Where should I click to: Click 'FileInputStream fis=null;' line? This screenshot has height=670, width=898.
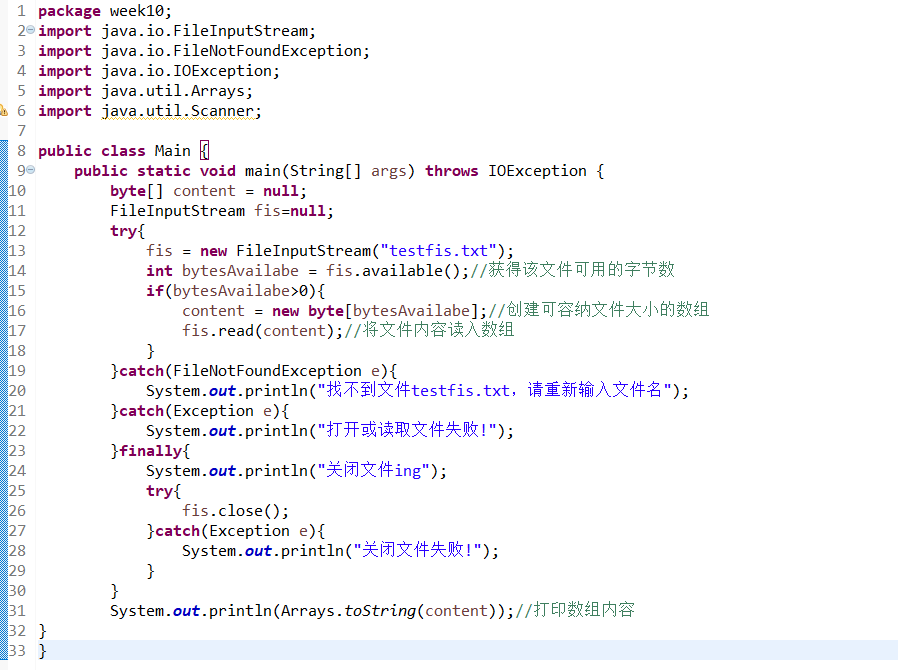coord(222,211)
